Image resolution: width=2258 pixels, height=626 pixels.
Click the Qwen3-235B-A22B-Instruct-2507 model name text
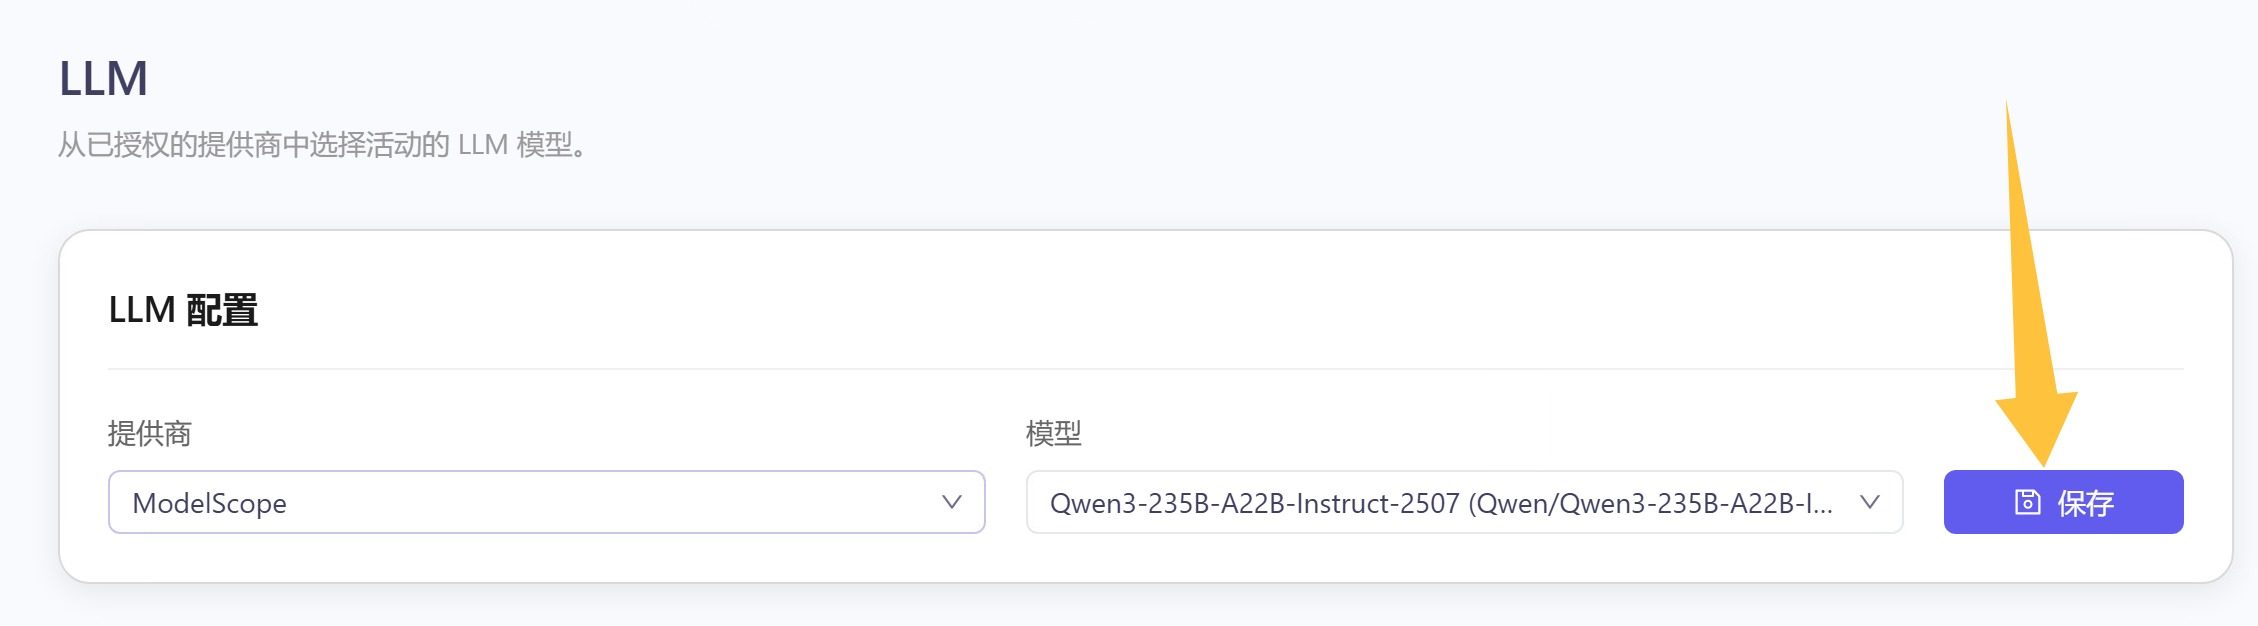[x=1254, y=503]
